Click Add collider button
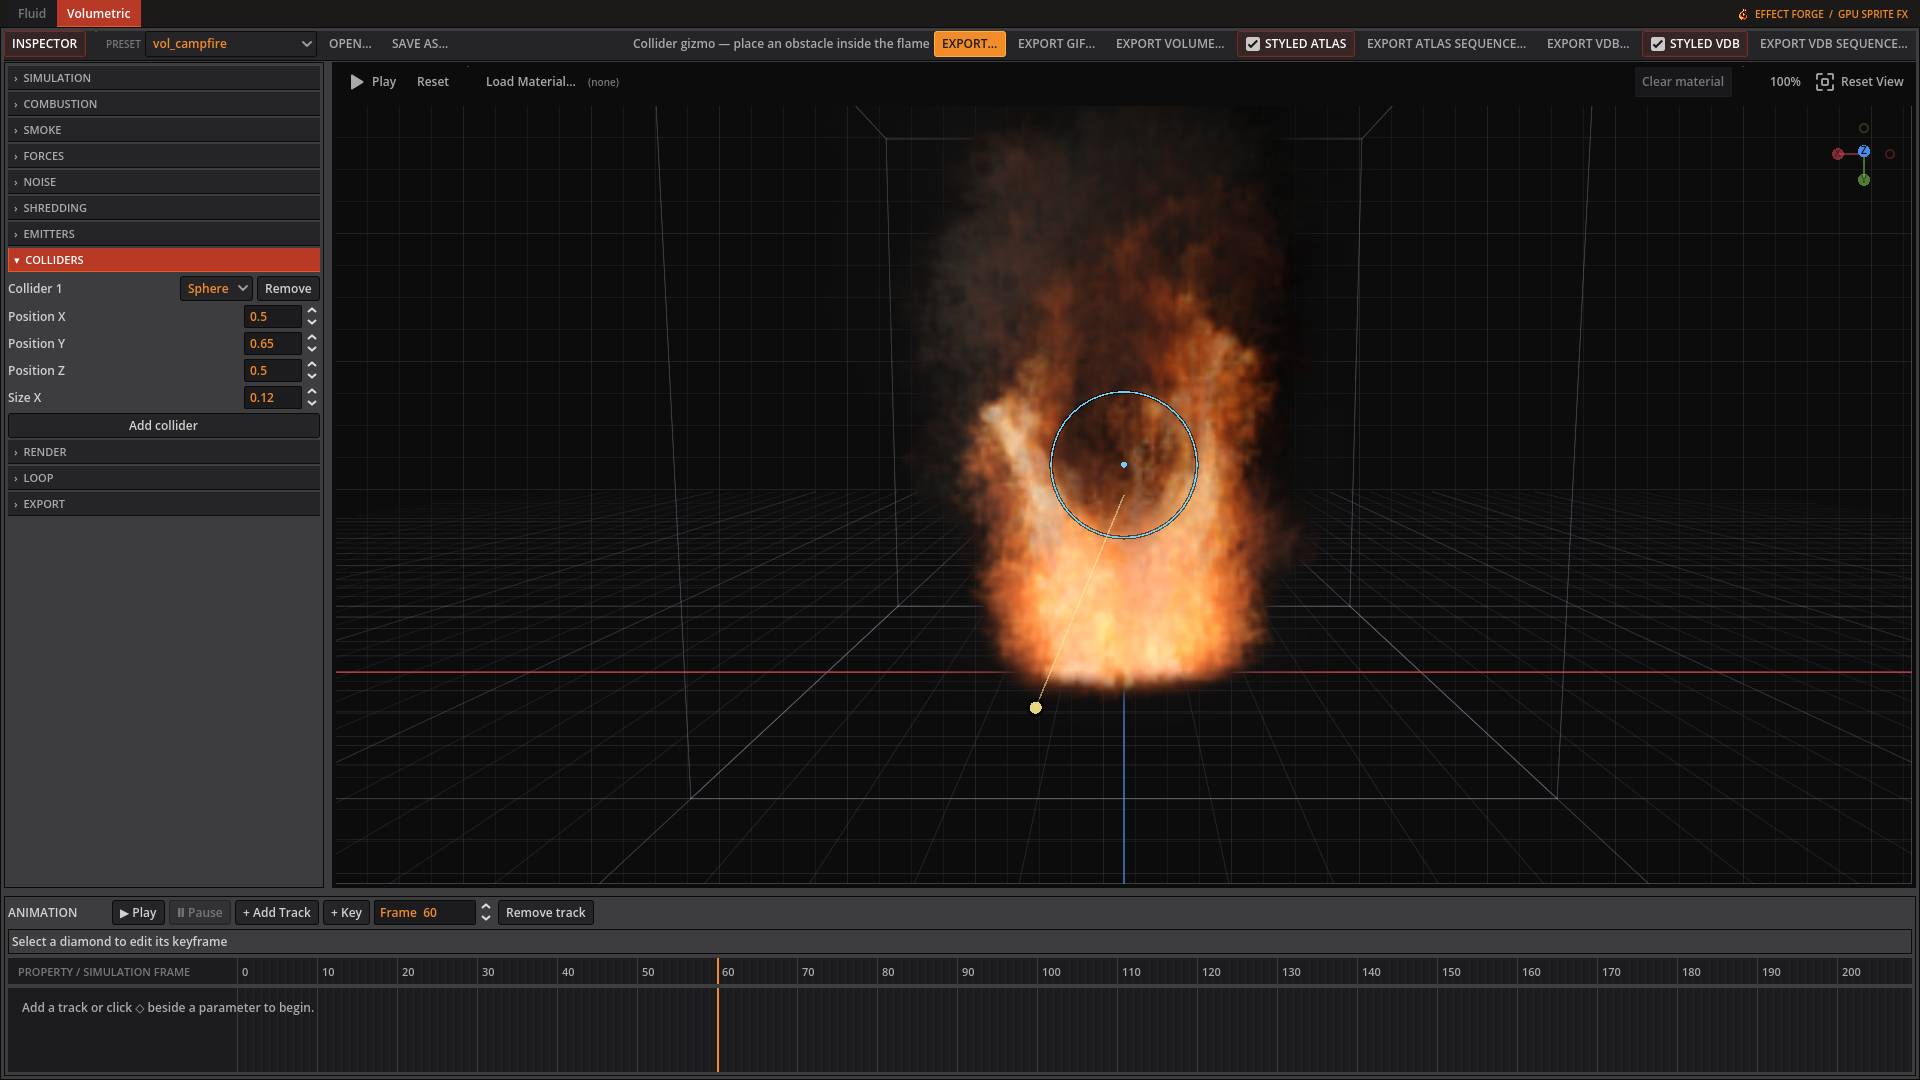The height and width of the screenshot is (1080, 1920). [x=164, y=425]
